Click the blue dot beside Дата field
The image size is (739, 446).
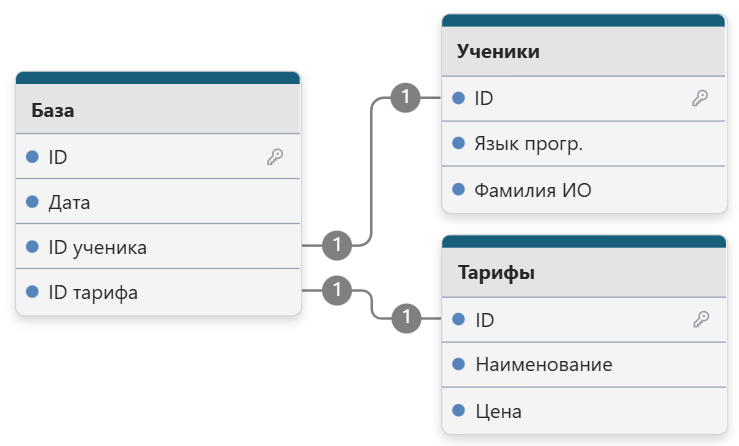point(32,202)
